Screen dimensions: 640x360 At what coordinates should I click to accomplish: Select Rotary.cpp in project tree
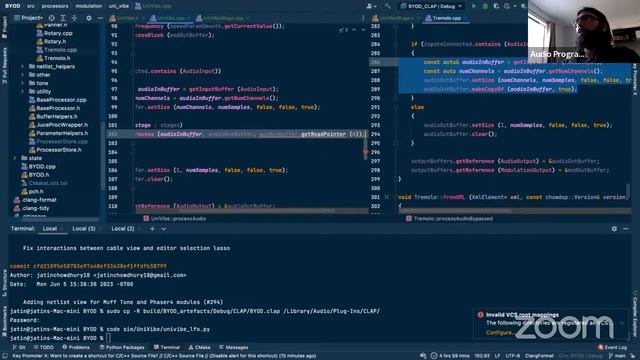pos(54,33)
